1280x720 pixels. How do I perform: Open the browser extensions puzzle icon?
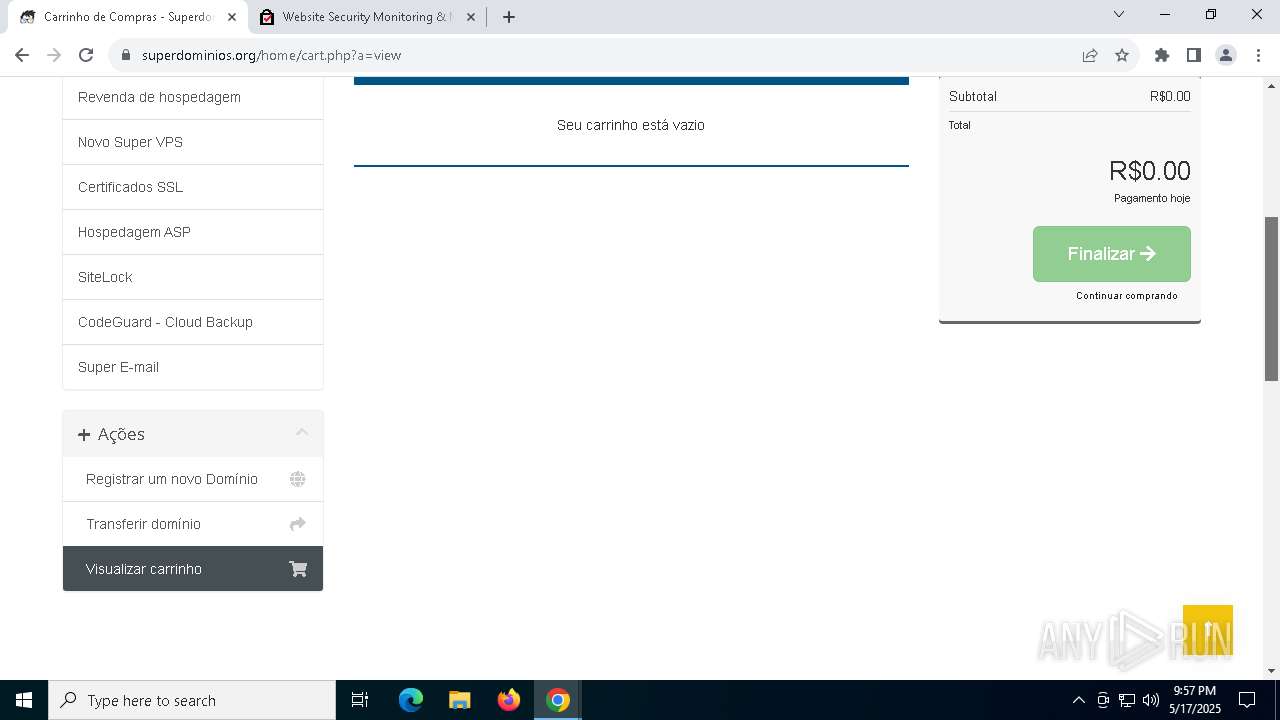tap(1162, 55)
